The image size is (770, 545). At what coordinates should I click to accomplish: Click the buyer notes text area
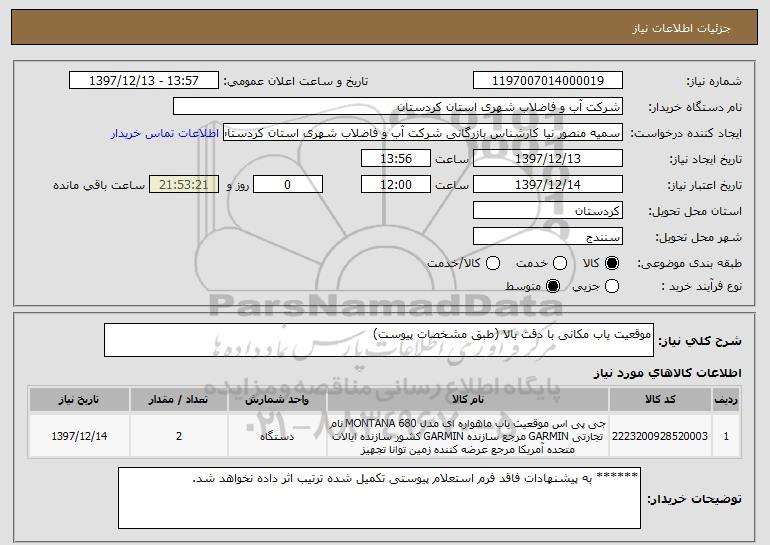pyautogui.click(x=379, y=498)
